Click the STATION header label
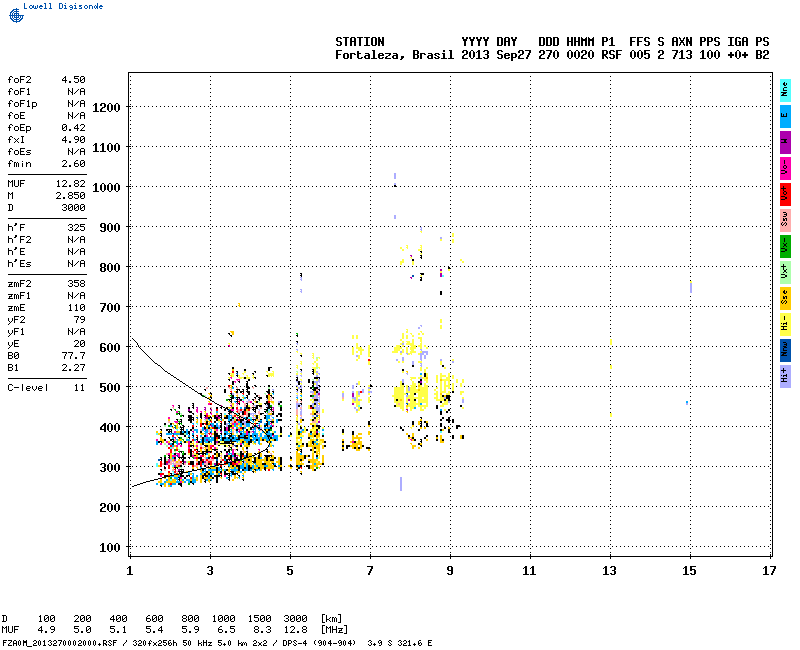This screenshot has height=650, width=800. [x=360, y=42]
